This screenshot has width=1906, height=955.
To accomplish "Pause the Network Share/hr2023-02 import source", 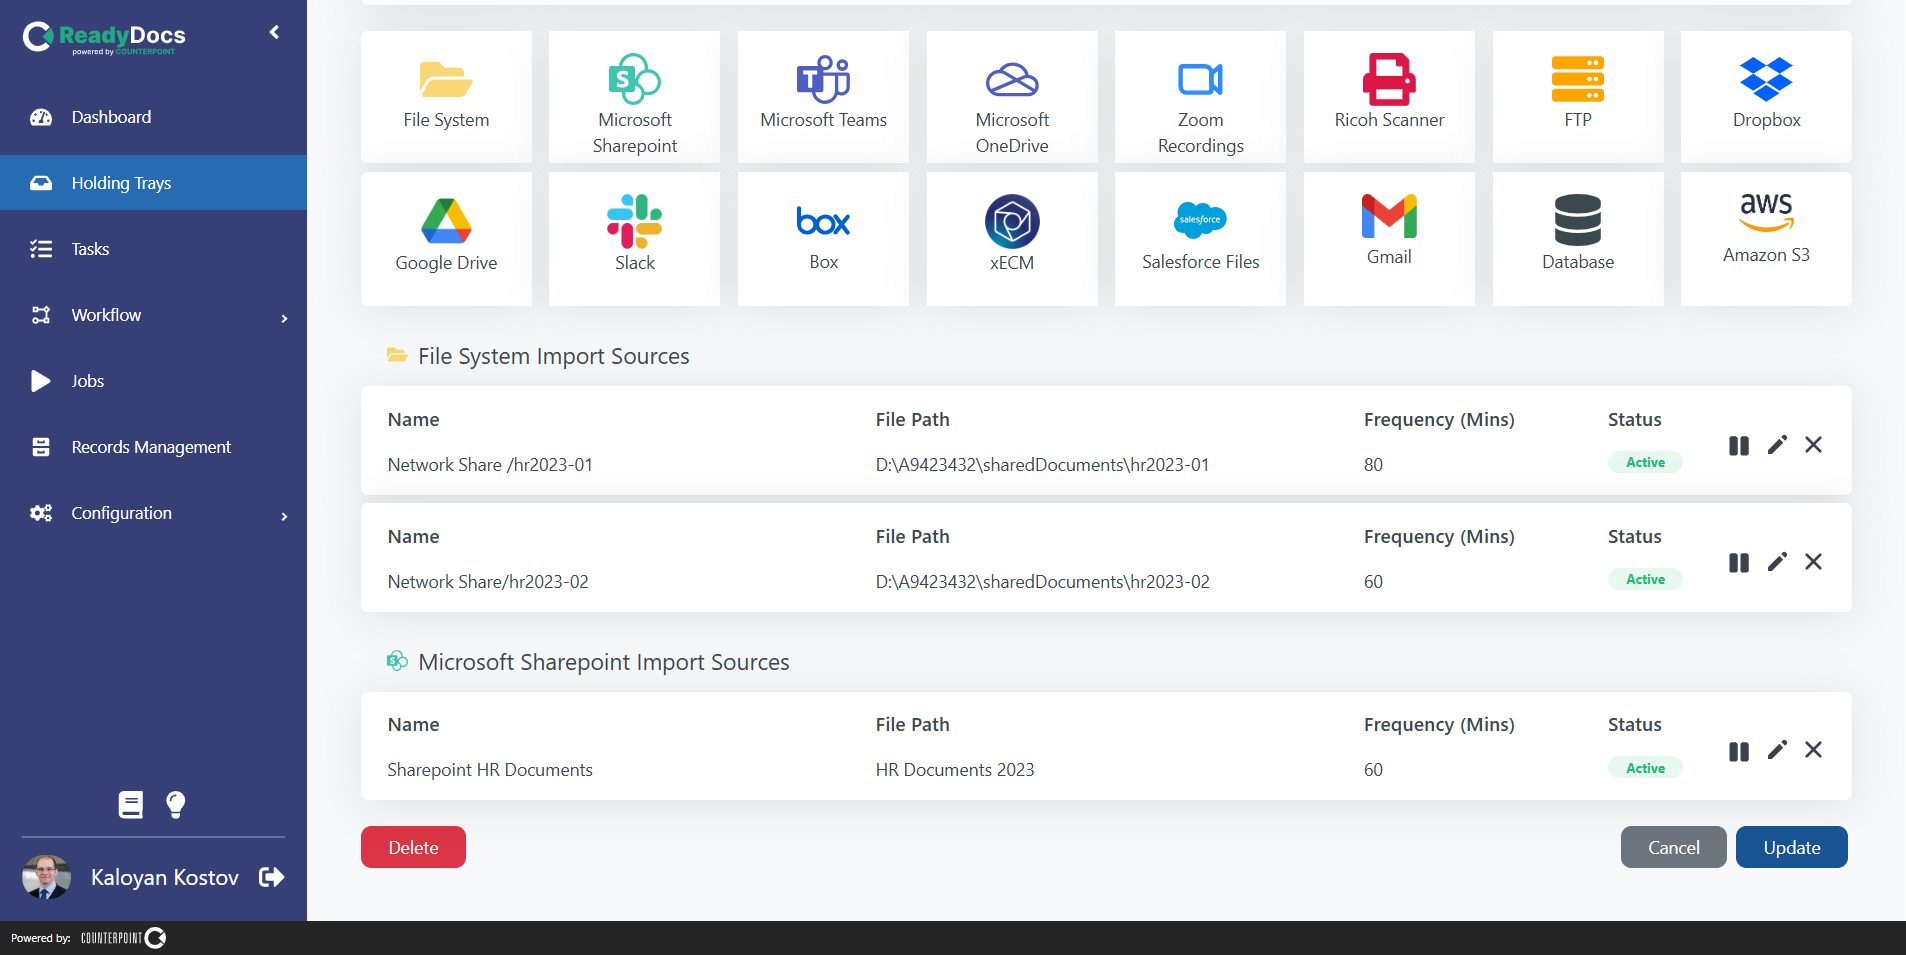I will pos(1739,563).
